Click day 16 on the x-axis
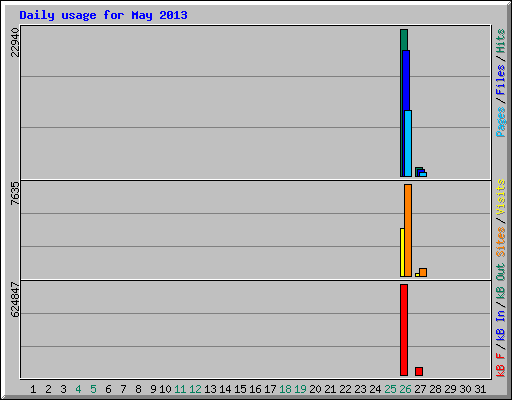This screenshot has width=512, height=400. (x=255, y=389)
